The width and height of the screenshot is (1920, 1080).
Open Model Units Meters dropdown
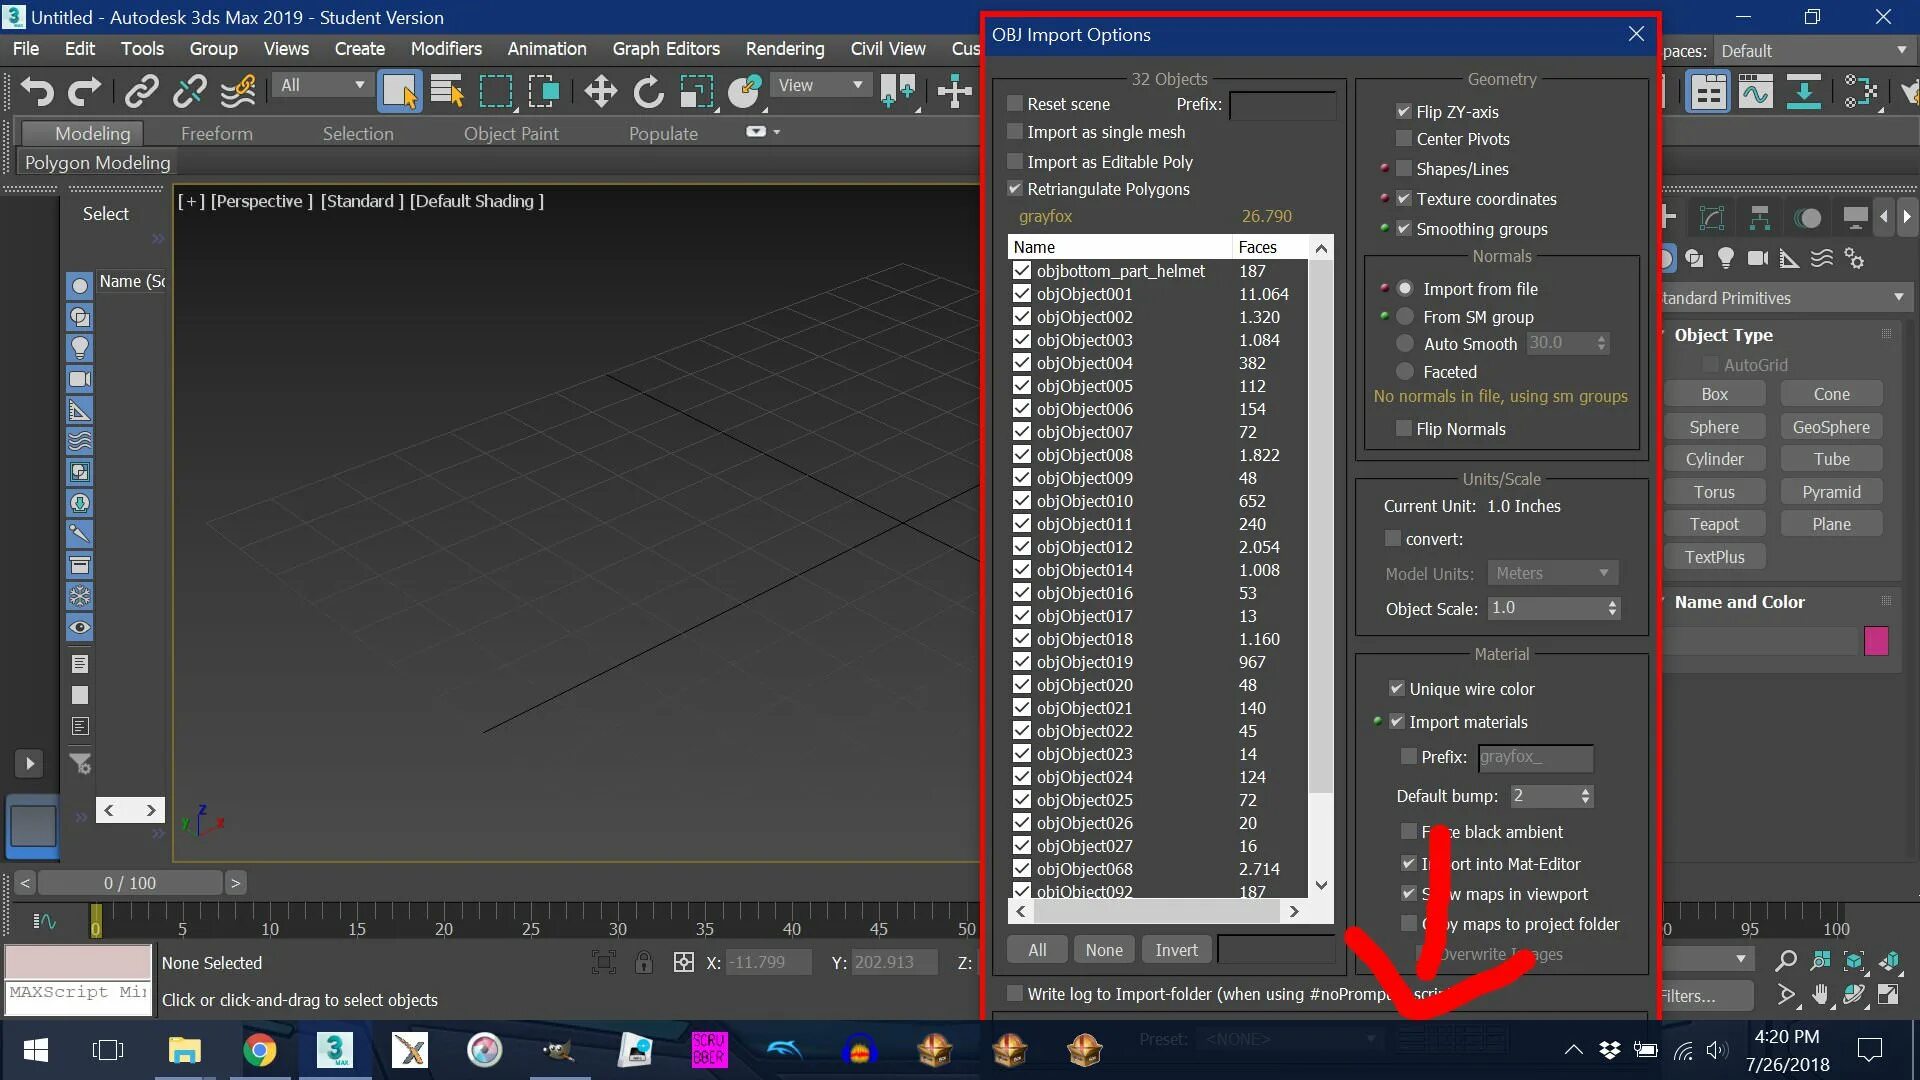point(1552,573)
